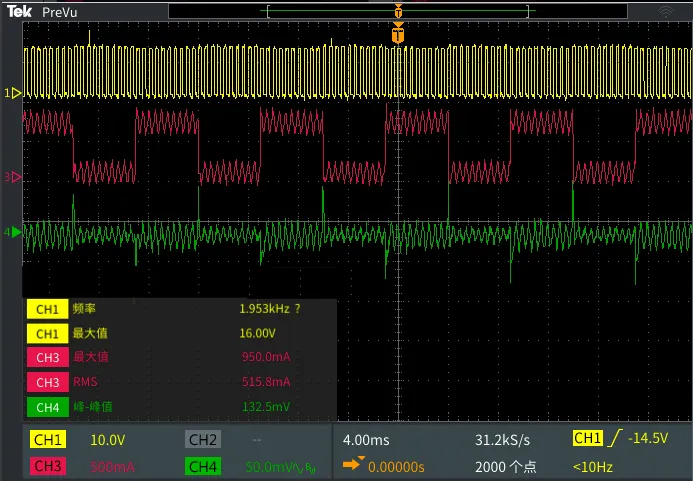Image resolution: width=693 pixels, height=481 pixels.
Task: Click the 31.2kS/s sample rate readout
Action: (x=502, y=440)
